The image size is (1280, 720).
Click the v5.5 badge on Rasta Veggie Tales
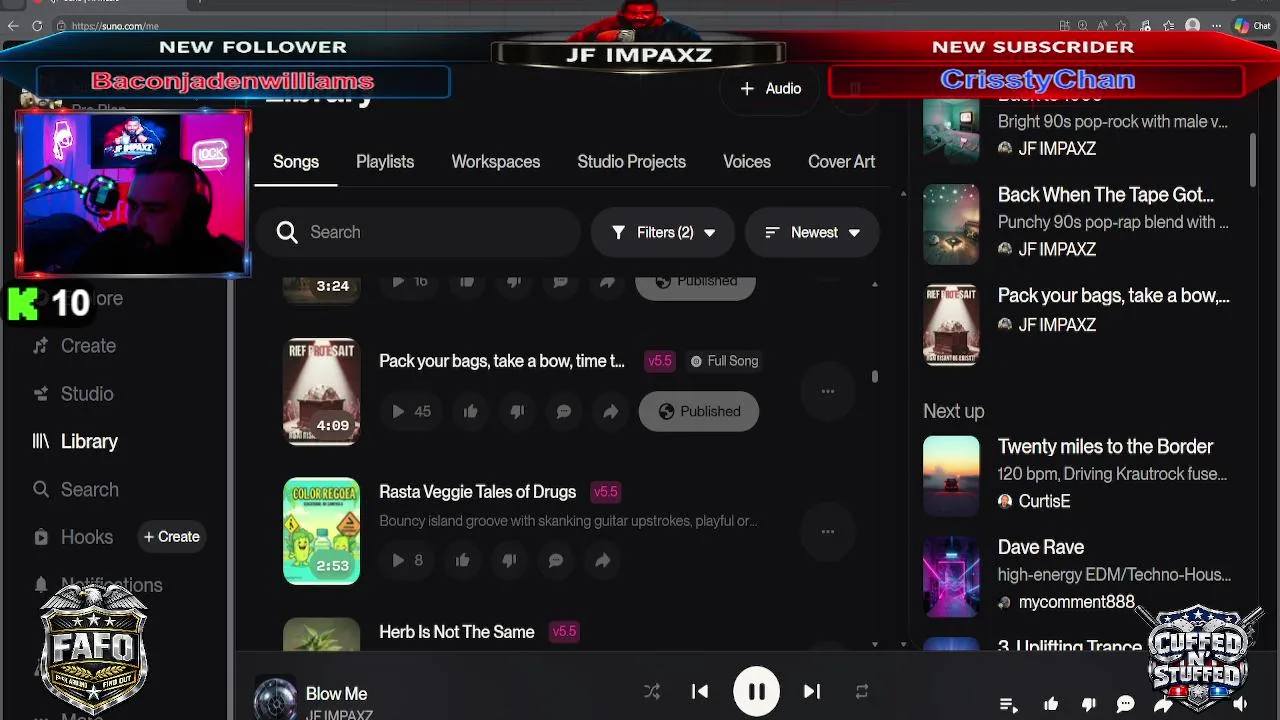point(606,492)
